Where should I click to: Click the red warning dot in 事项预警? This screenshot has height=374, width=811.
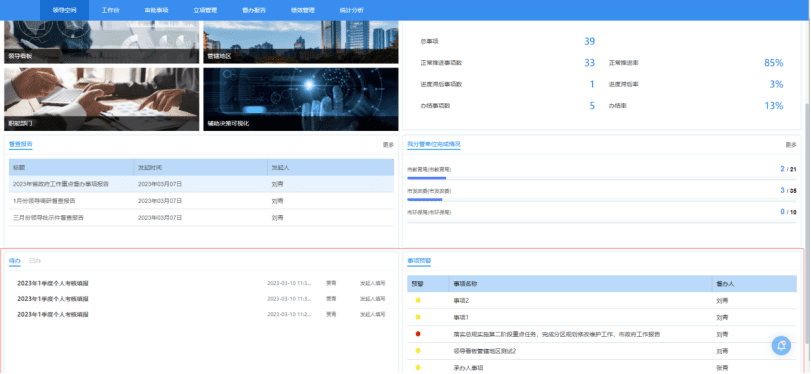click(x=418, y=334)
